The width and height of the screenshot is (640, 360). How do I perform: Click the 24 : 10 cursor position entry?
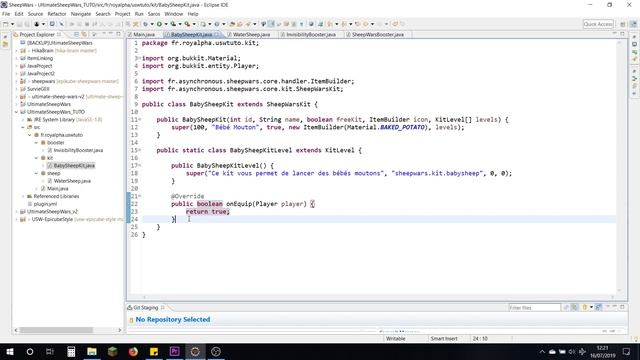coord(480,338)
